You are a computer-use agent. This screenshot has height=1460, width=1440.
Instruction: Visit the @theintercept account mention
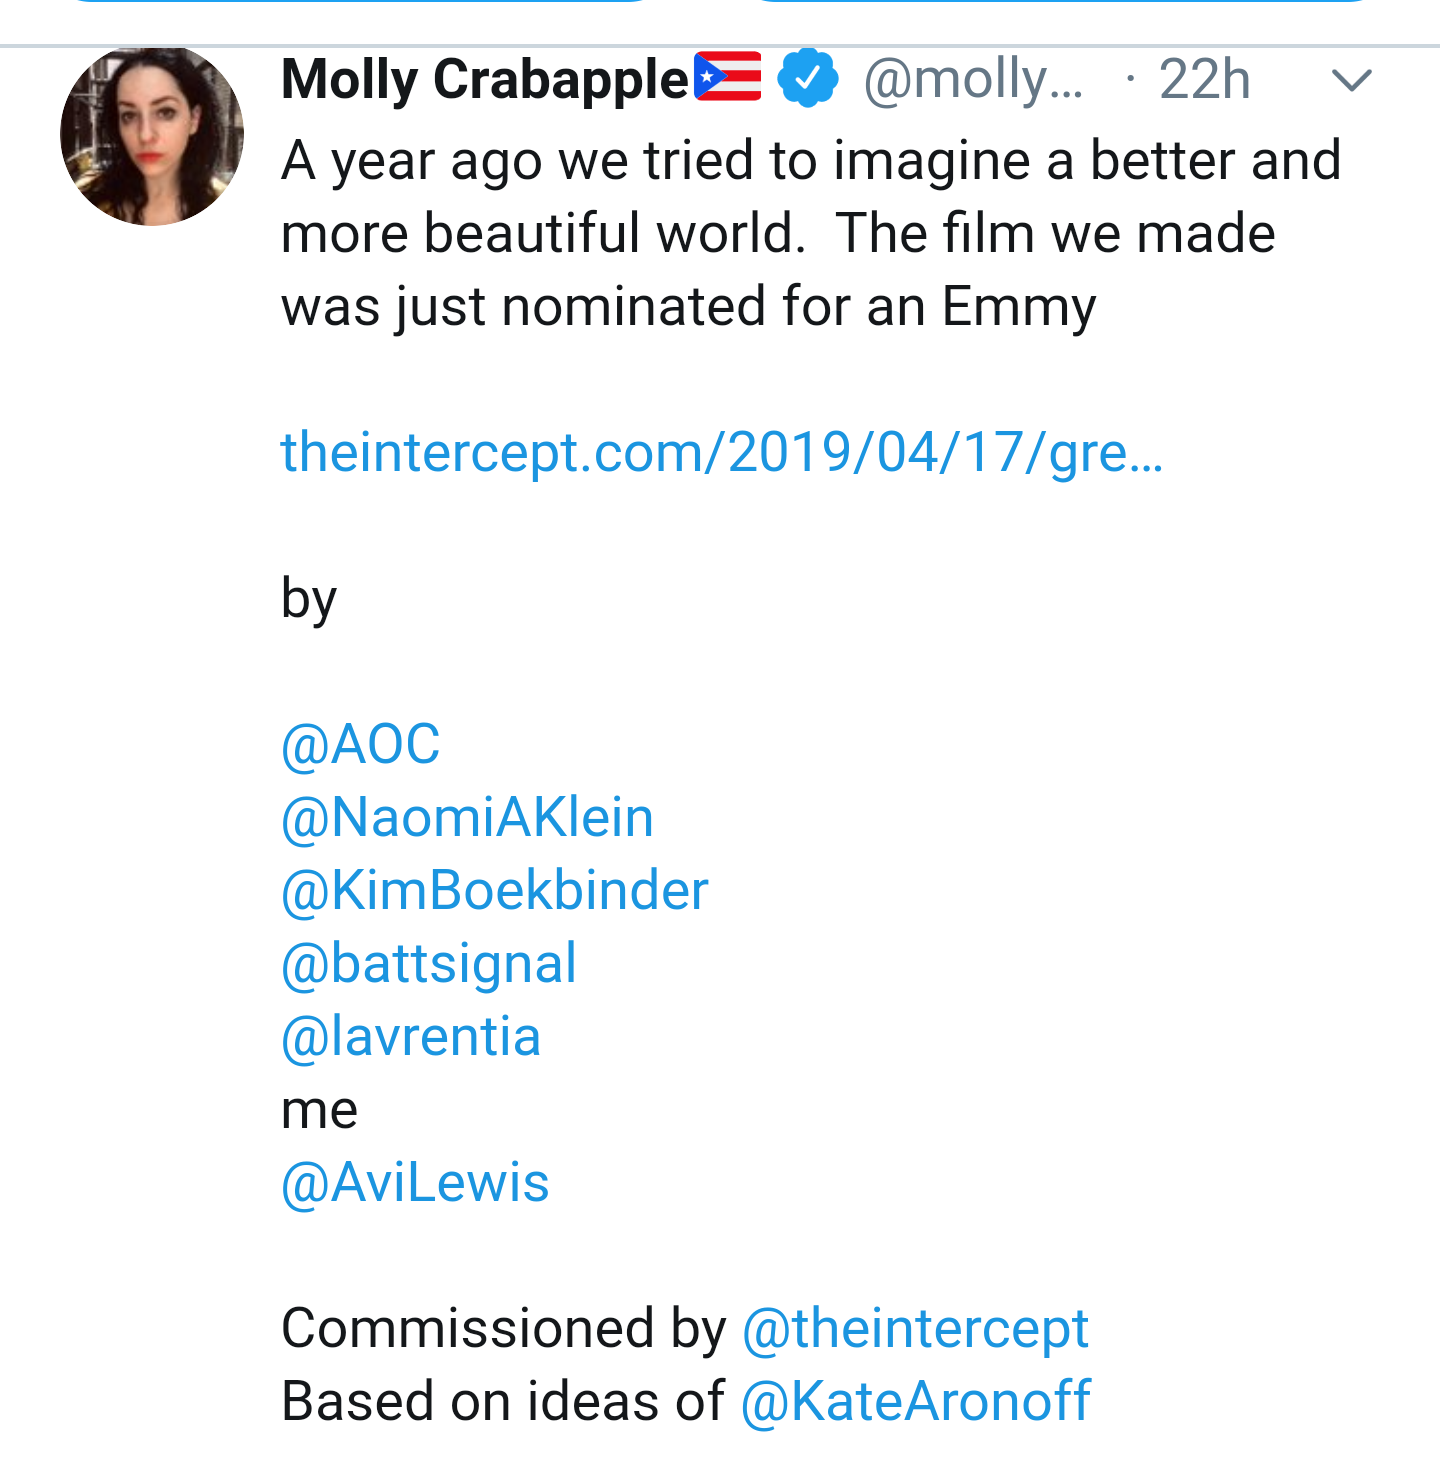pos(915,1328)
